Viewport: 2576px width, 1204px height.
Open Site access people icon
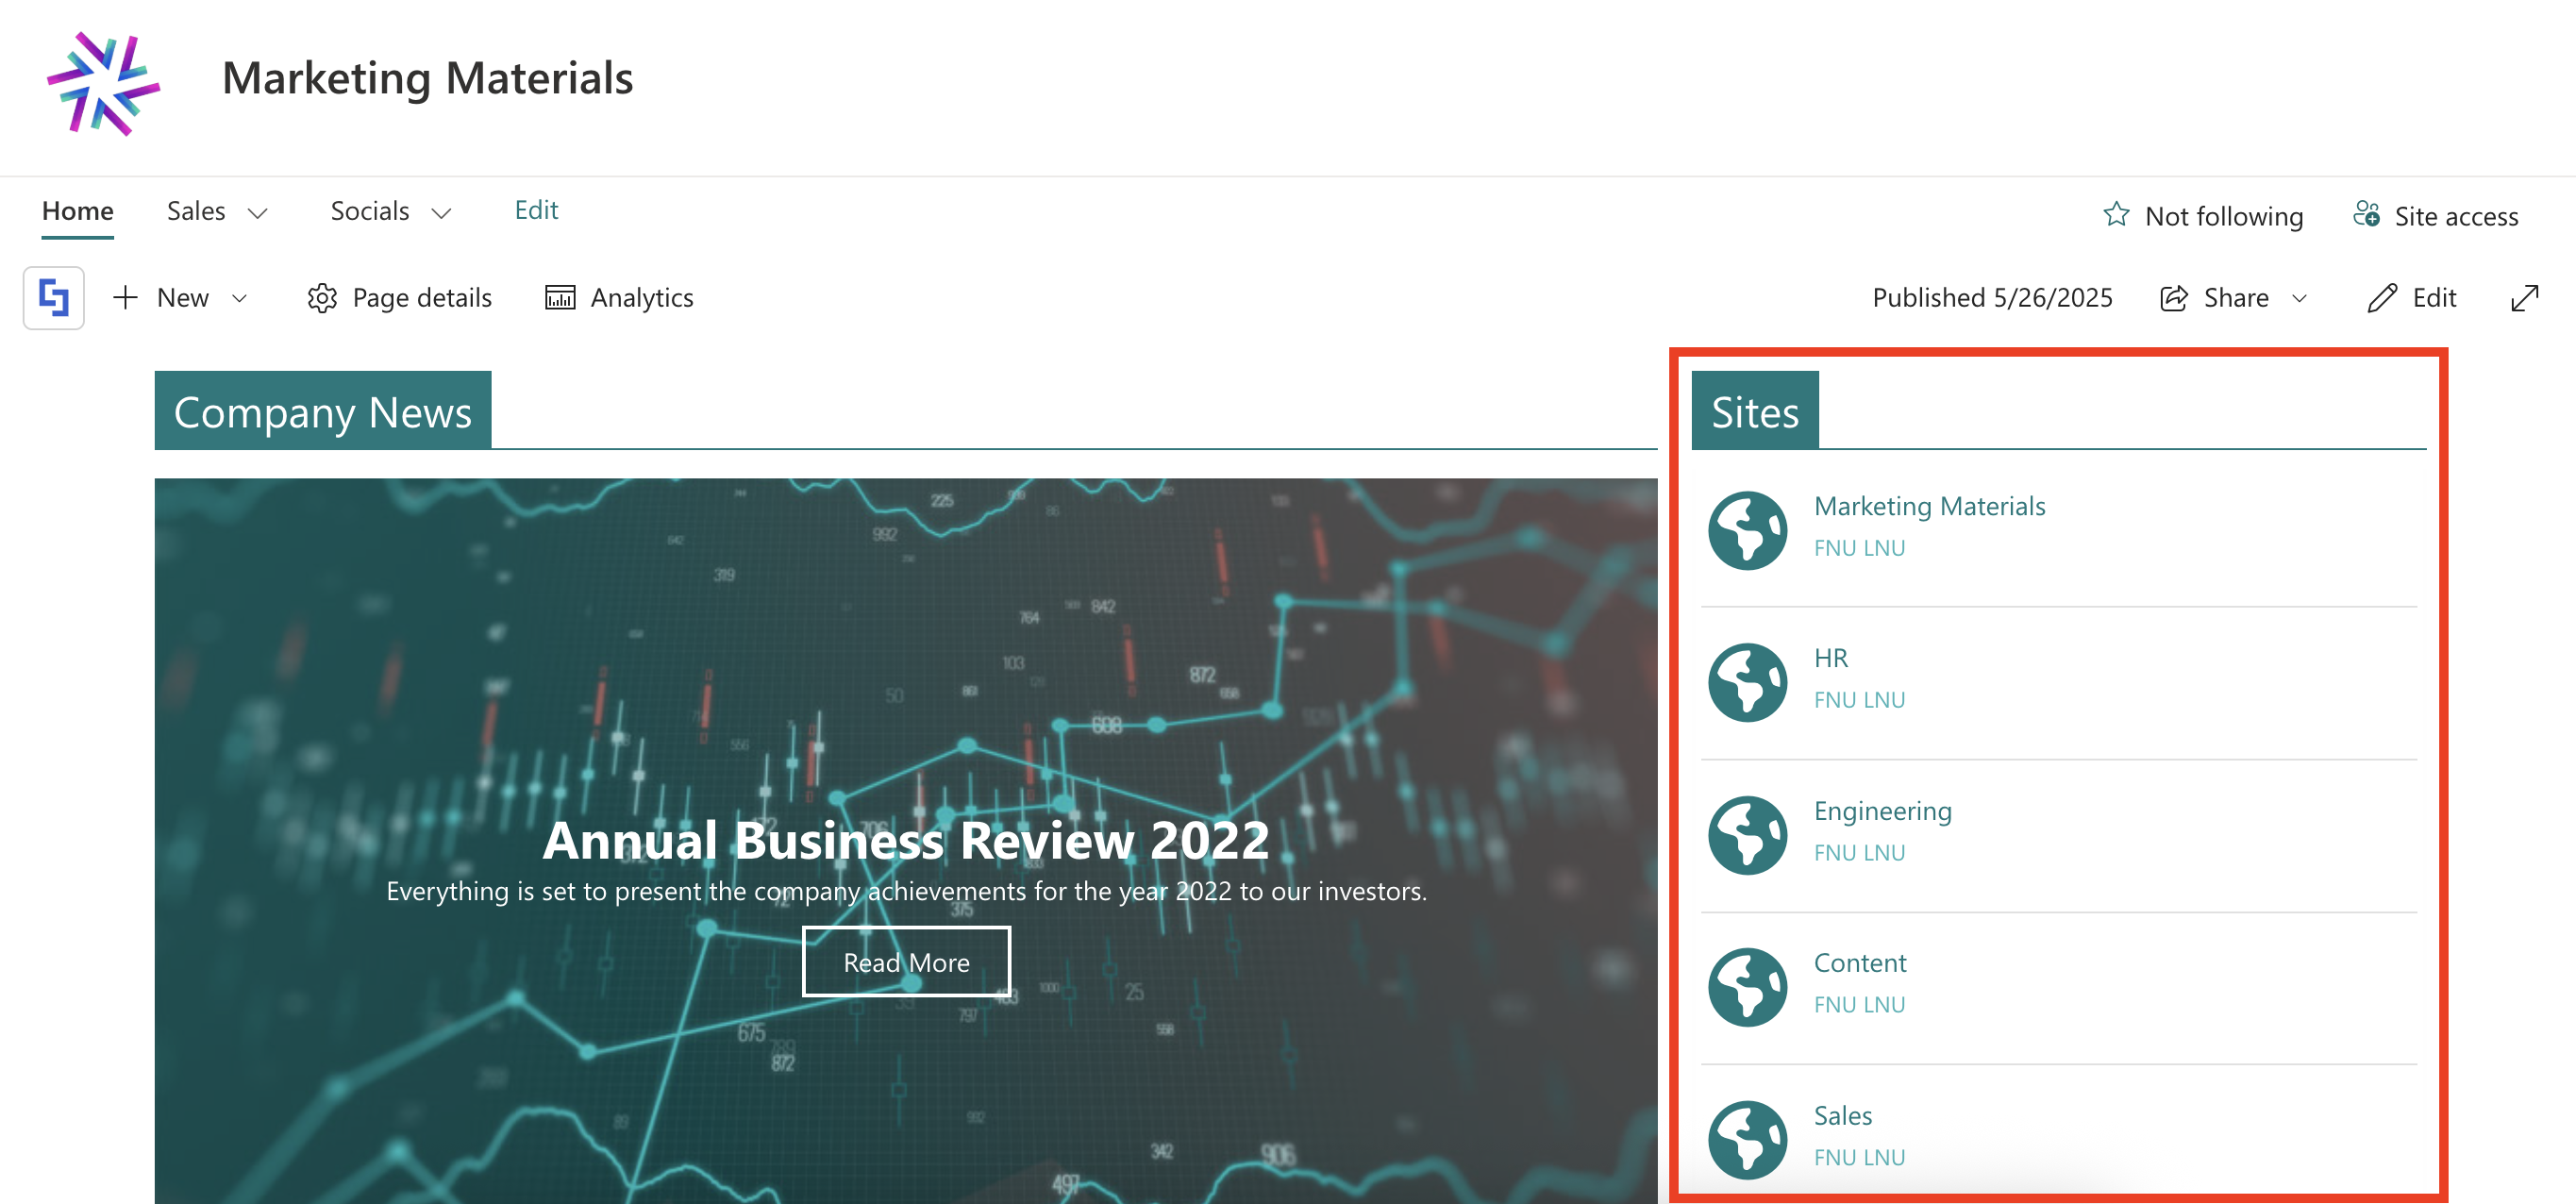tap(2366, 214)
